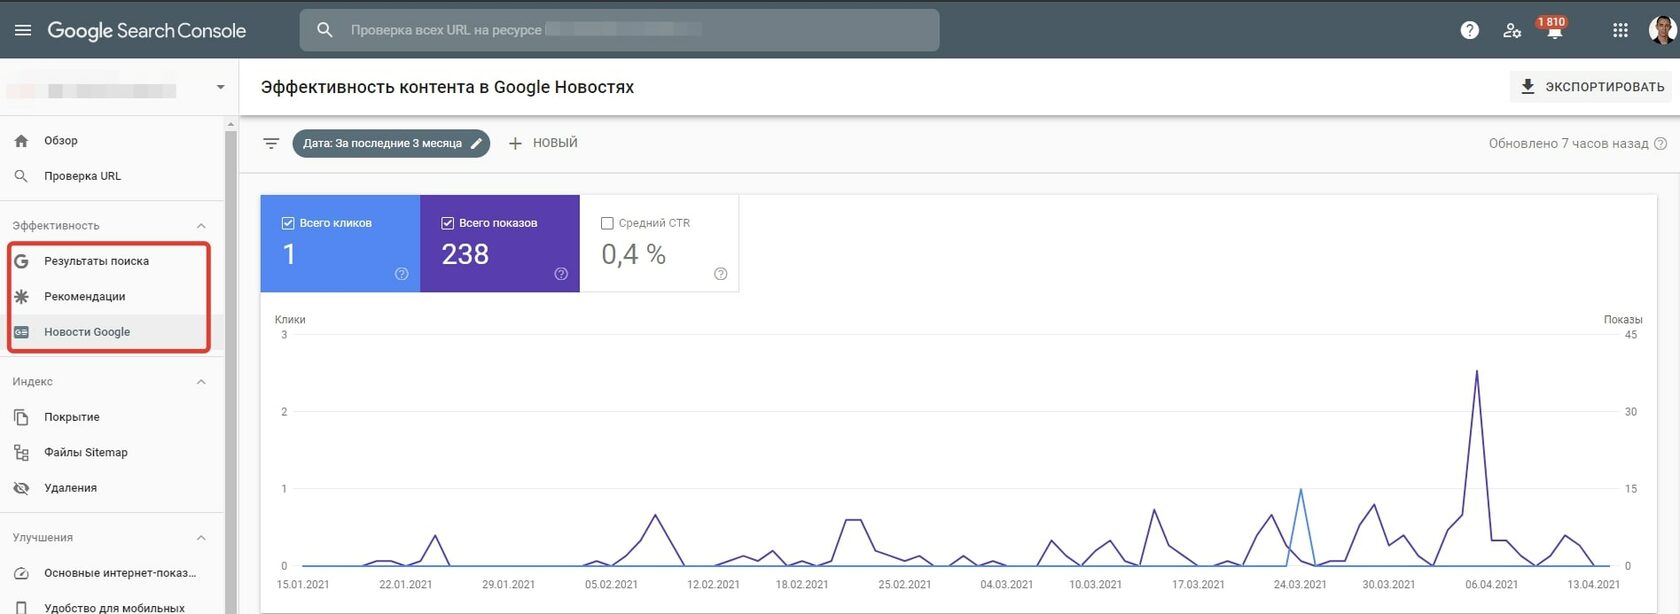Click the date chip Дата: За последние 3 месяца
The image size is (1680, 614).
tap(391, 143)
